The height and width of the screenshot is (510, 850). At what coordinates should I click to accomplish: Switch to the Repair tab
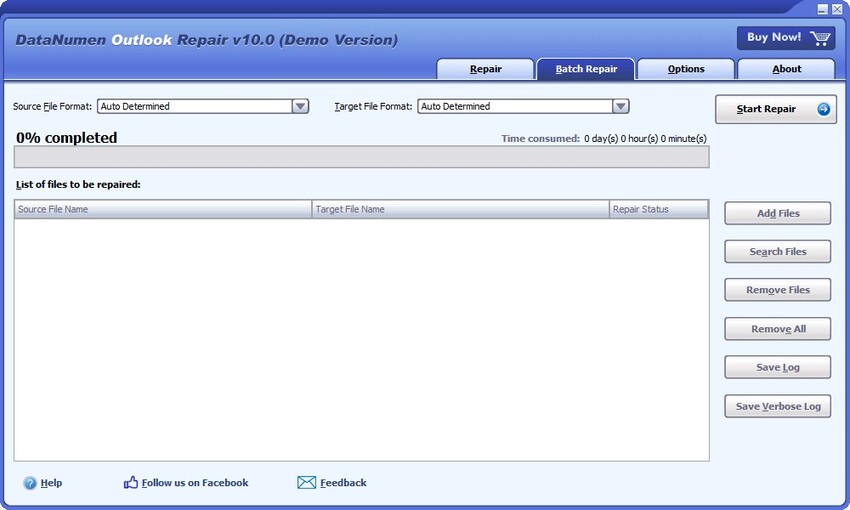coord(485,69)
